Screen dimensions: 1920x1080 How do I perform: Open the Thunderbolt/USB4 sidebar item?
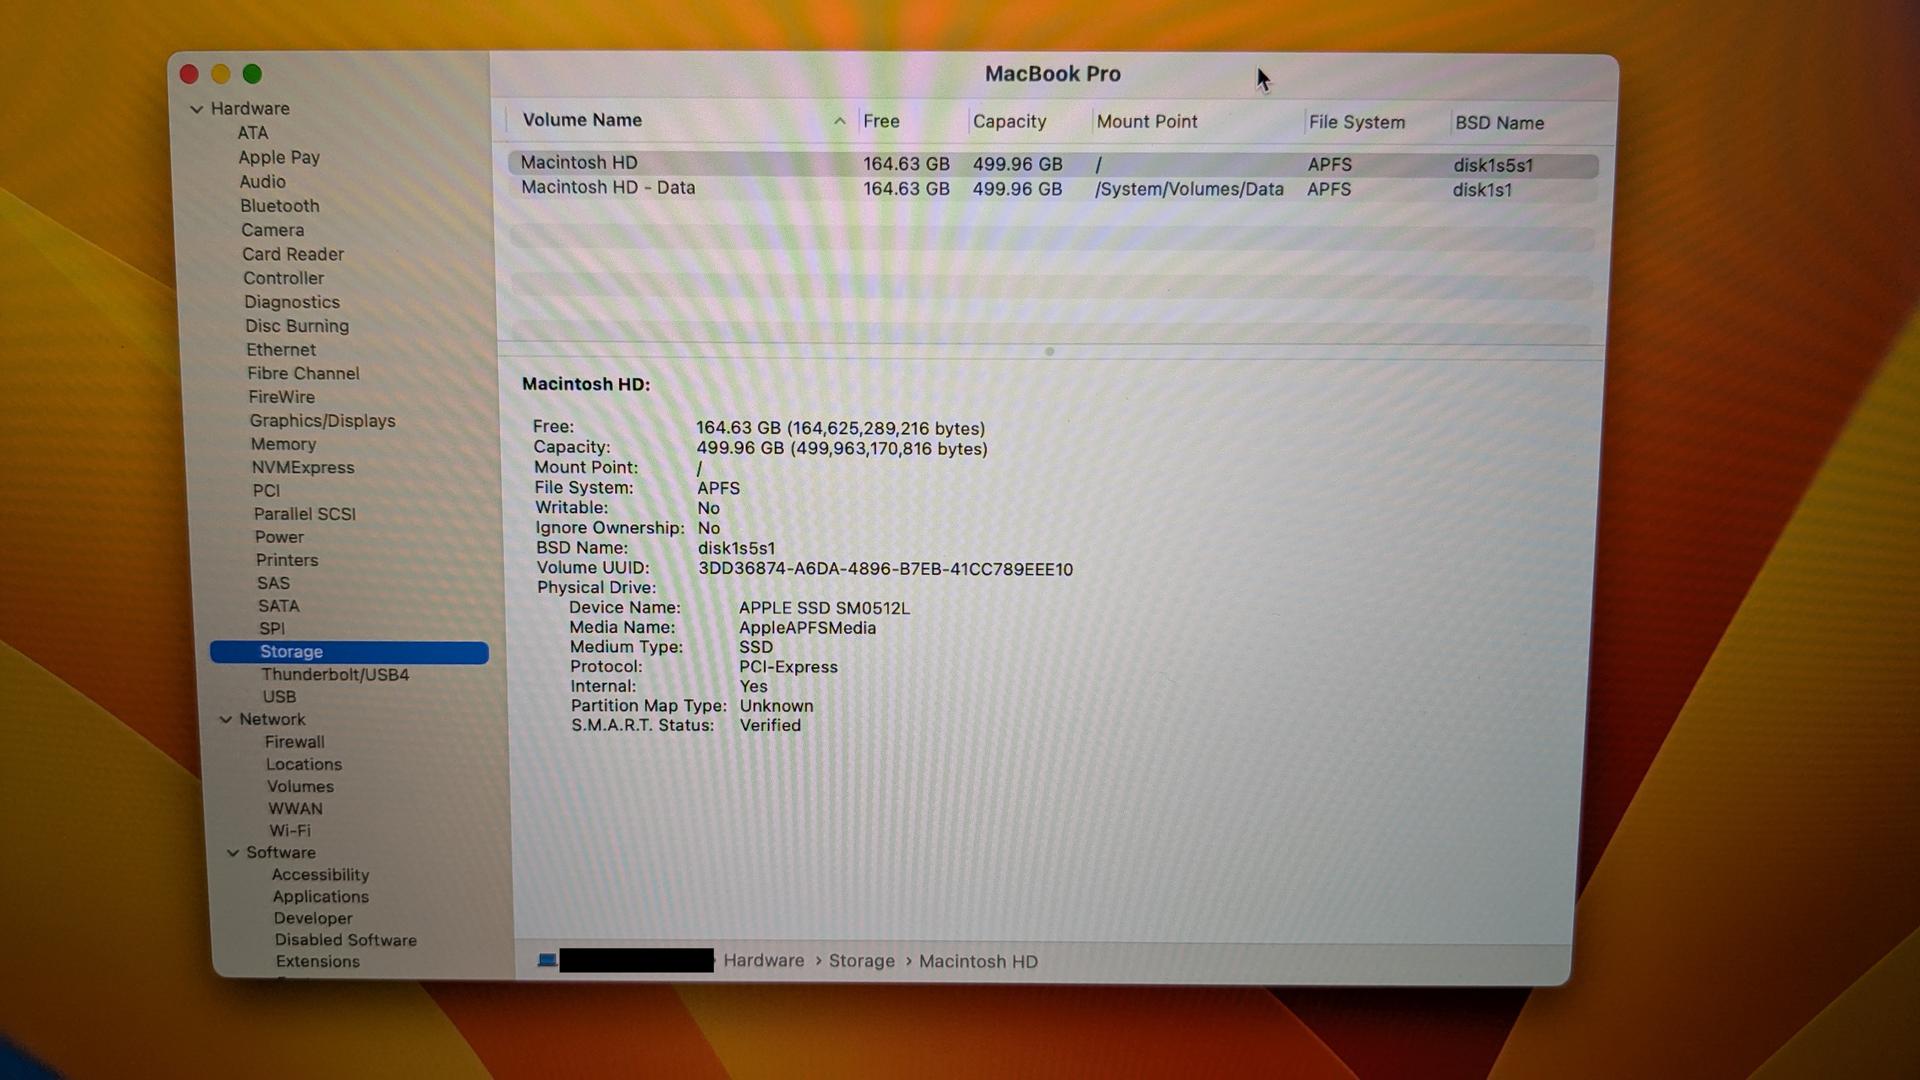[x=335, y=675]
